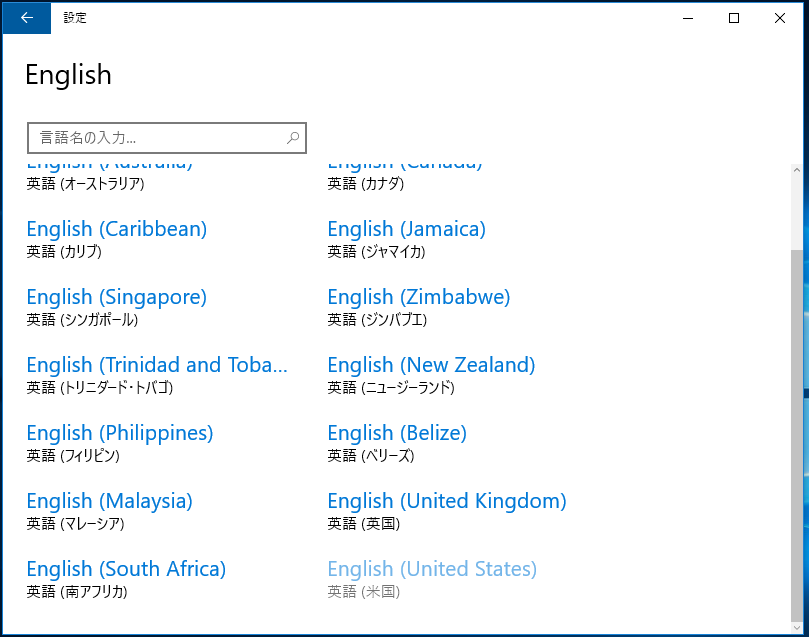Click the greyed English (United States) entry
This screenshot has width=809, height=637.
[432, 580]
